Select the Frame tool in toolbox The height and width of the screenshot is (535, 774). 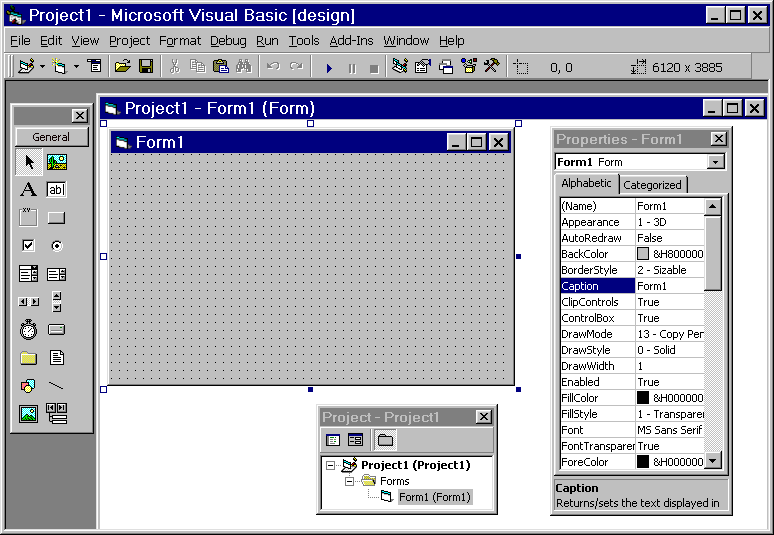coord(29,217)
